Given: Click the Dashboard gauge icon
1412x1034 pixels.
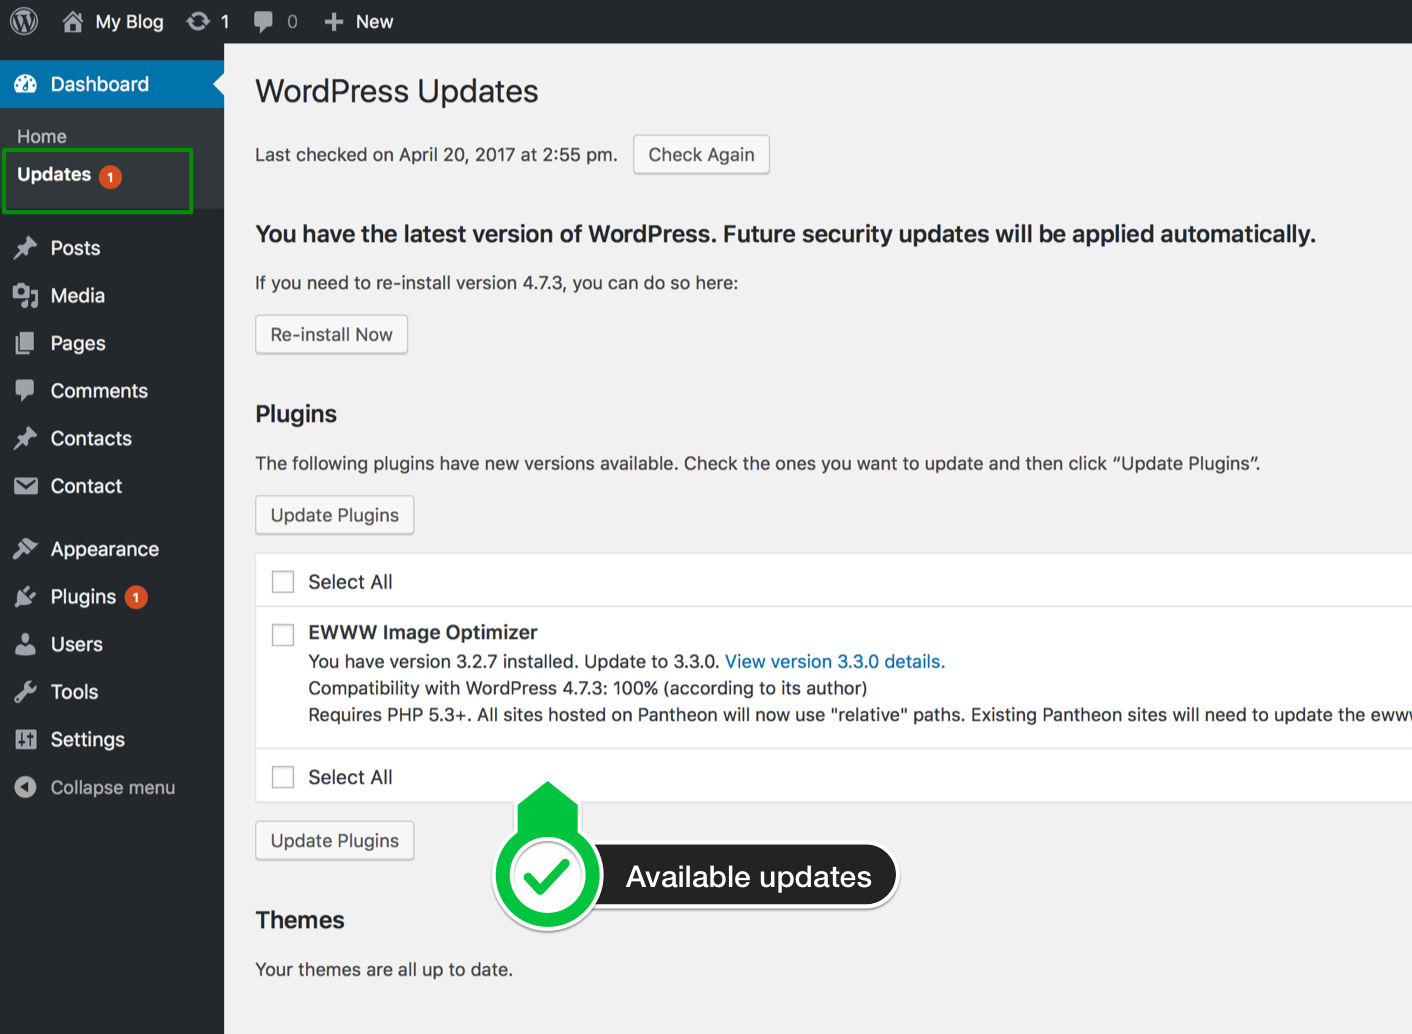Looking at the screenshot, I should coord(26,84).
